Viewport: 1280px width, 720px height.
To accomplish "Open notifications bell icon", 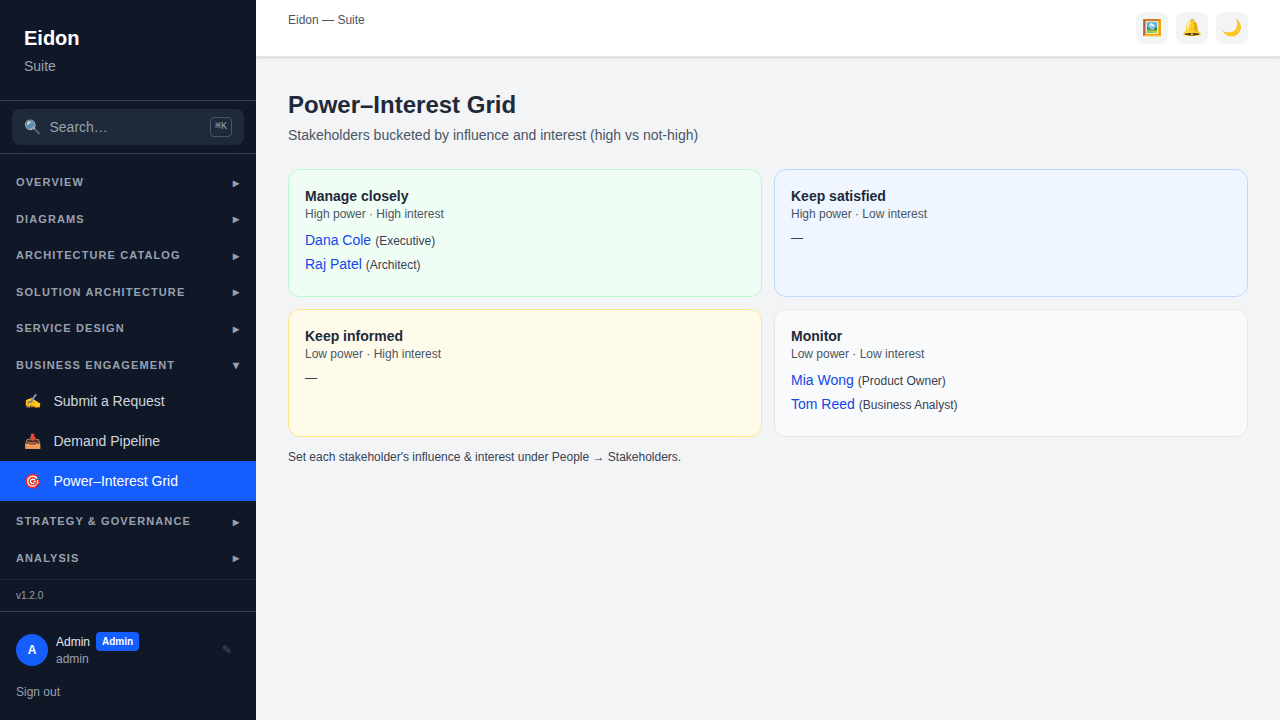I will (1192, 28).
